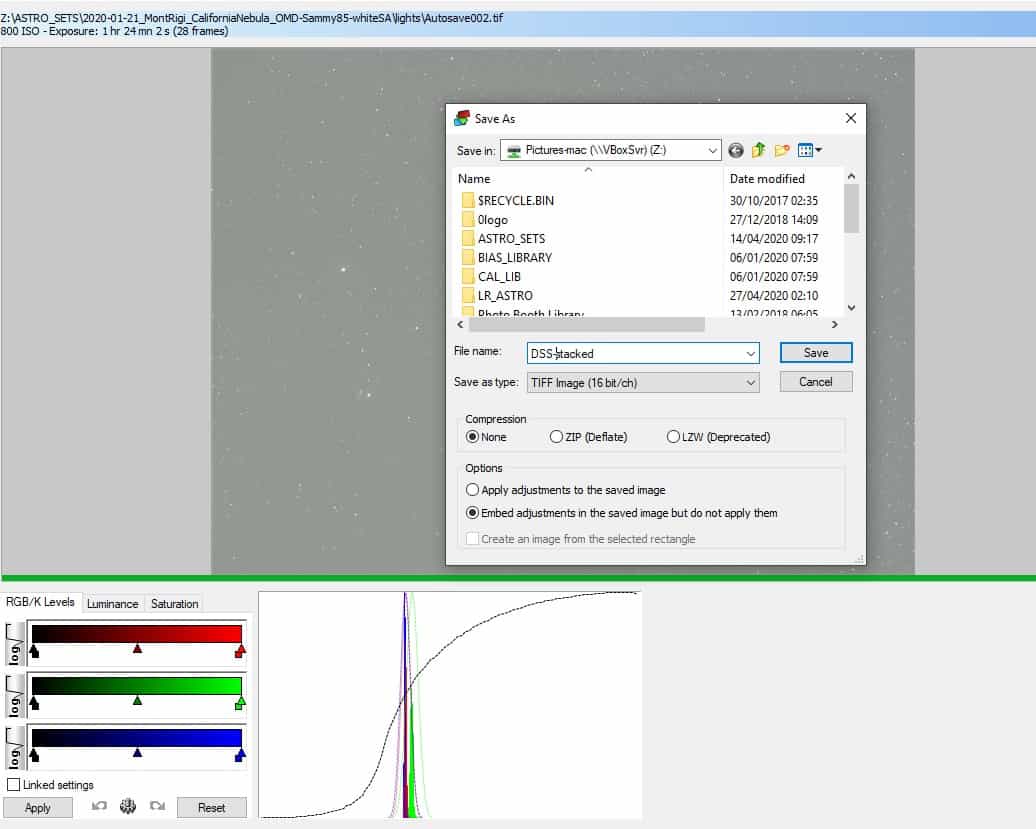This screenshot has height=829, width=1036.
Task: Open the ASTRO_SETS folder in list
Action: [511, 238]
